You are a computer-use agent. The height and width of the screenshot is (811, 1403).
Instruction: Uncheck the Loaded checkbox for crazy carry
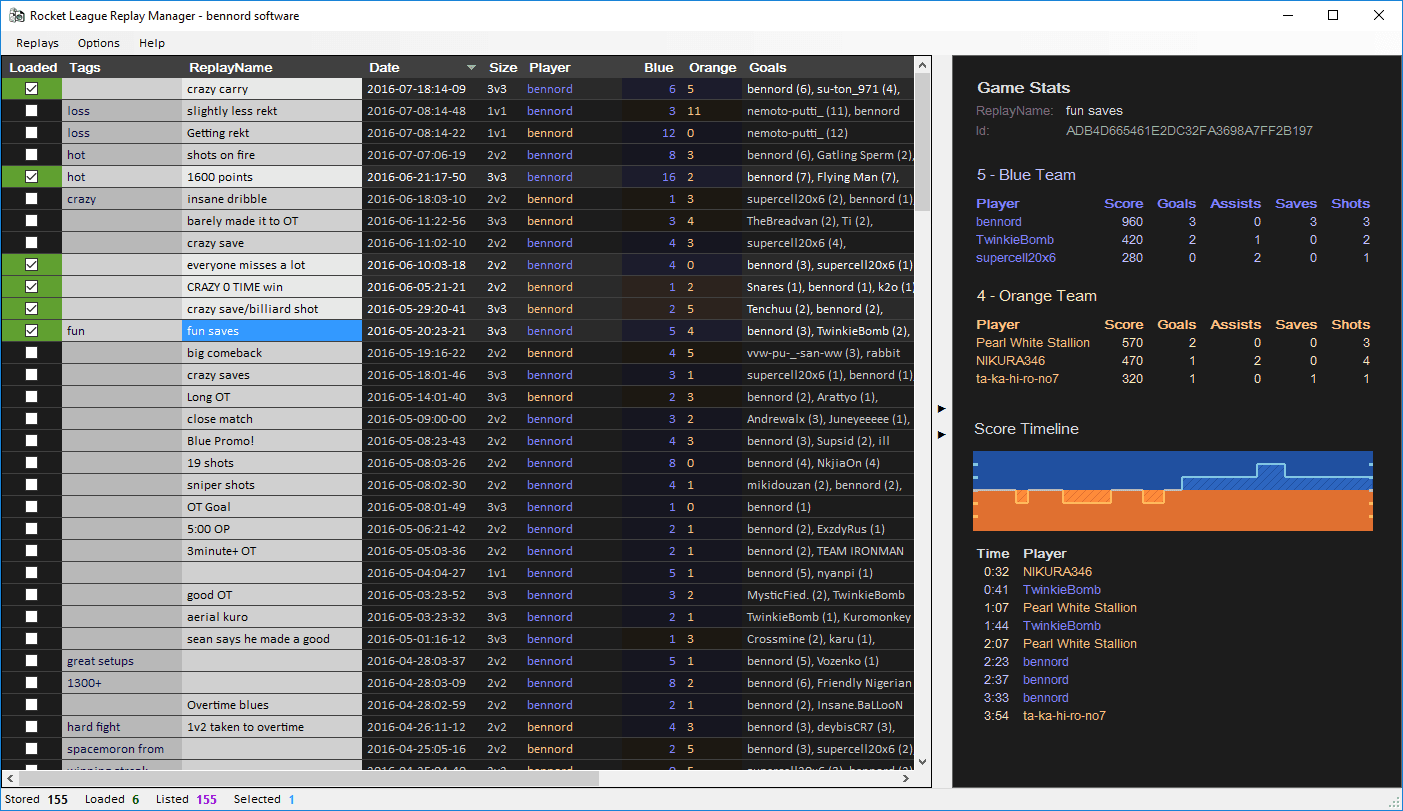point(31,88)
